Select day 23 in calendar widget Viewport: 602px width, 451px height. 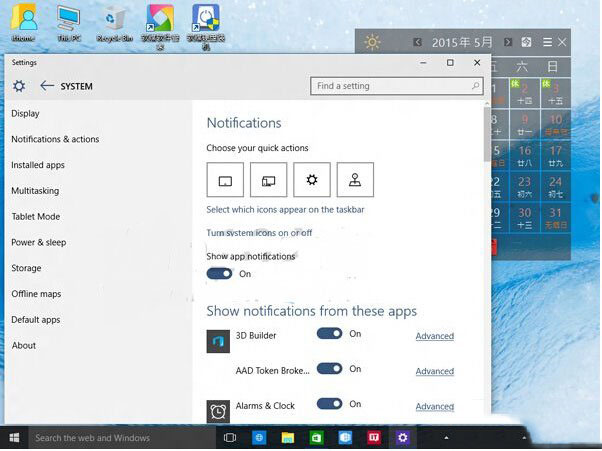[x=524, y=187]
